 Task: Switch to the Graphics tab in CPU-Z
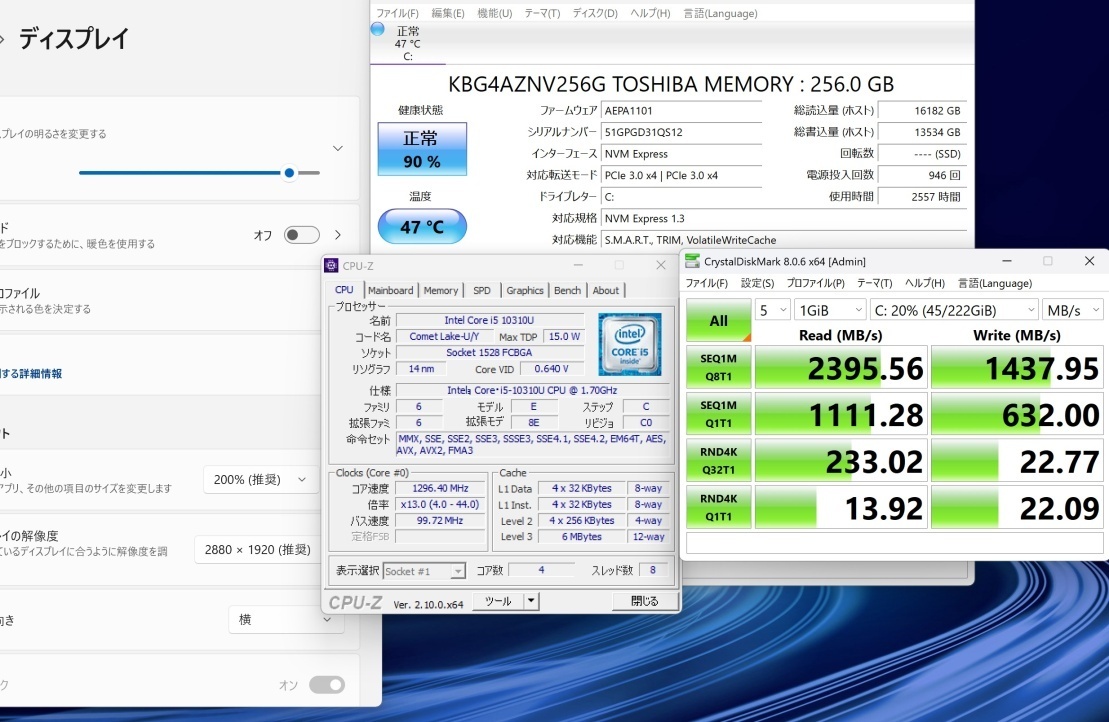525,290
